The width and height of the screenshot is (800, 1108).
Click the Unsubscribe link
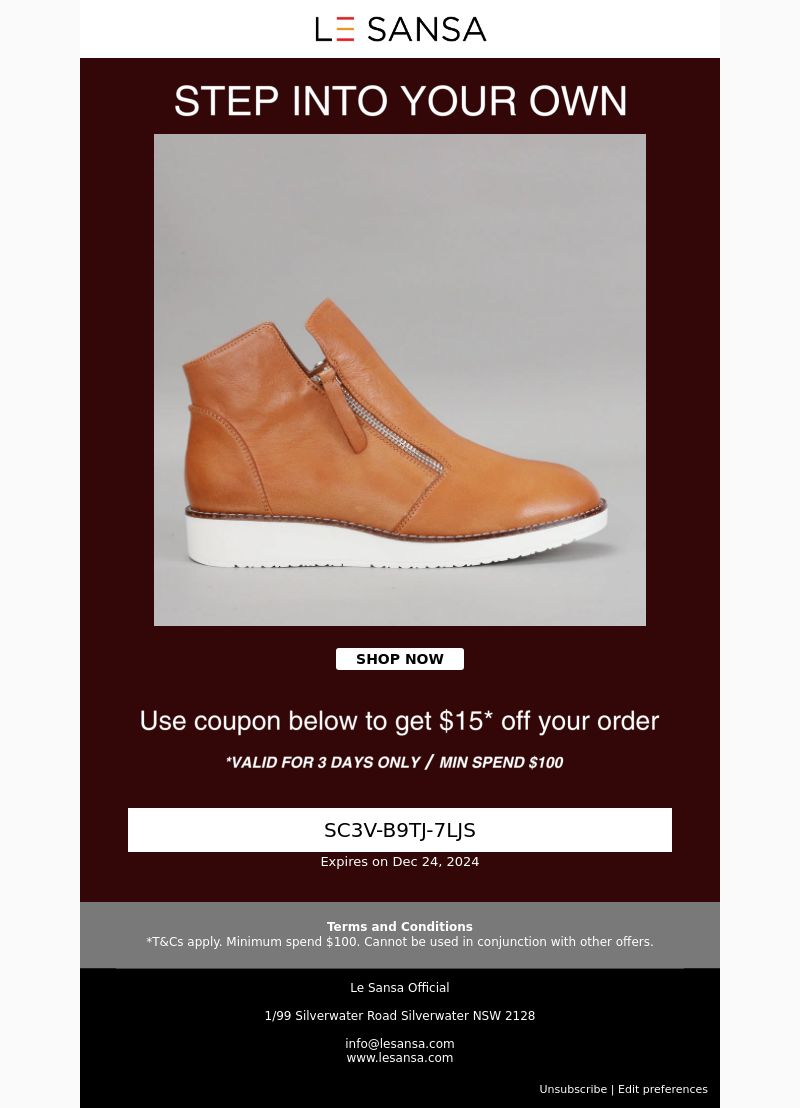click(572, 1089)
